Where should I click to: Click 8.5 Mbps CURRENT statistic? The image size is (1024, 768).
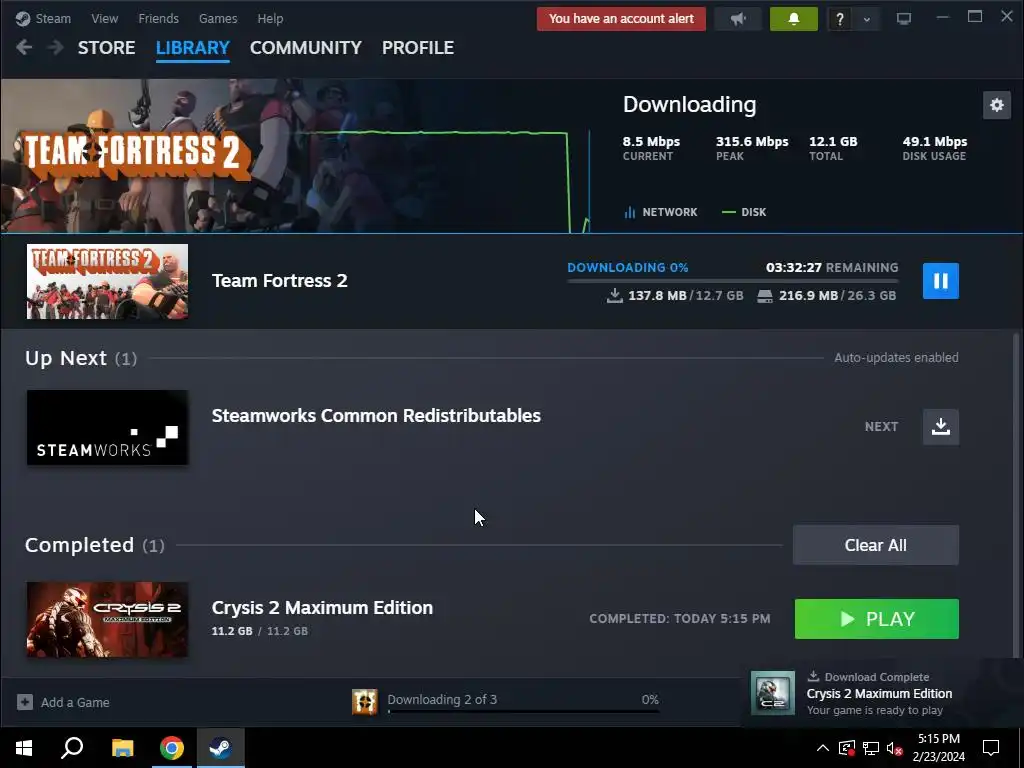(651, 148)
